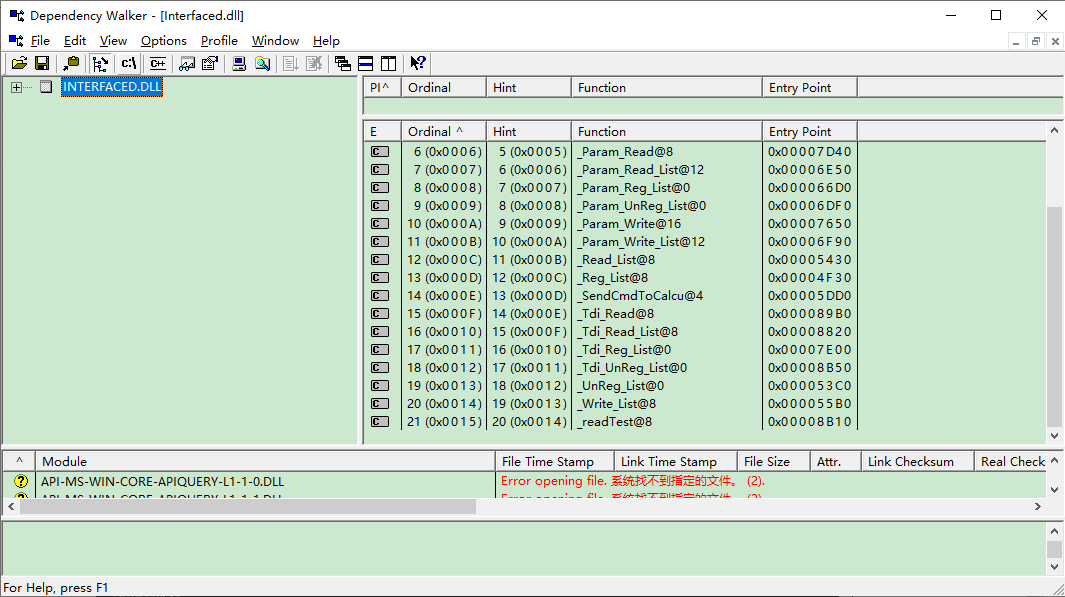Select the _Tdi_UnReg_List@0 function row
The height and width of the screenshot is (597, 1065).
pos(611,367)
